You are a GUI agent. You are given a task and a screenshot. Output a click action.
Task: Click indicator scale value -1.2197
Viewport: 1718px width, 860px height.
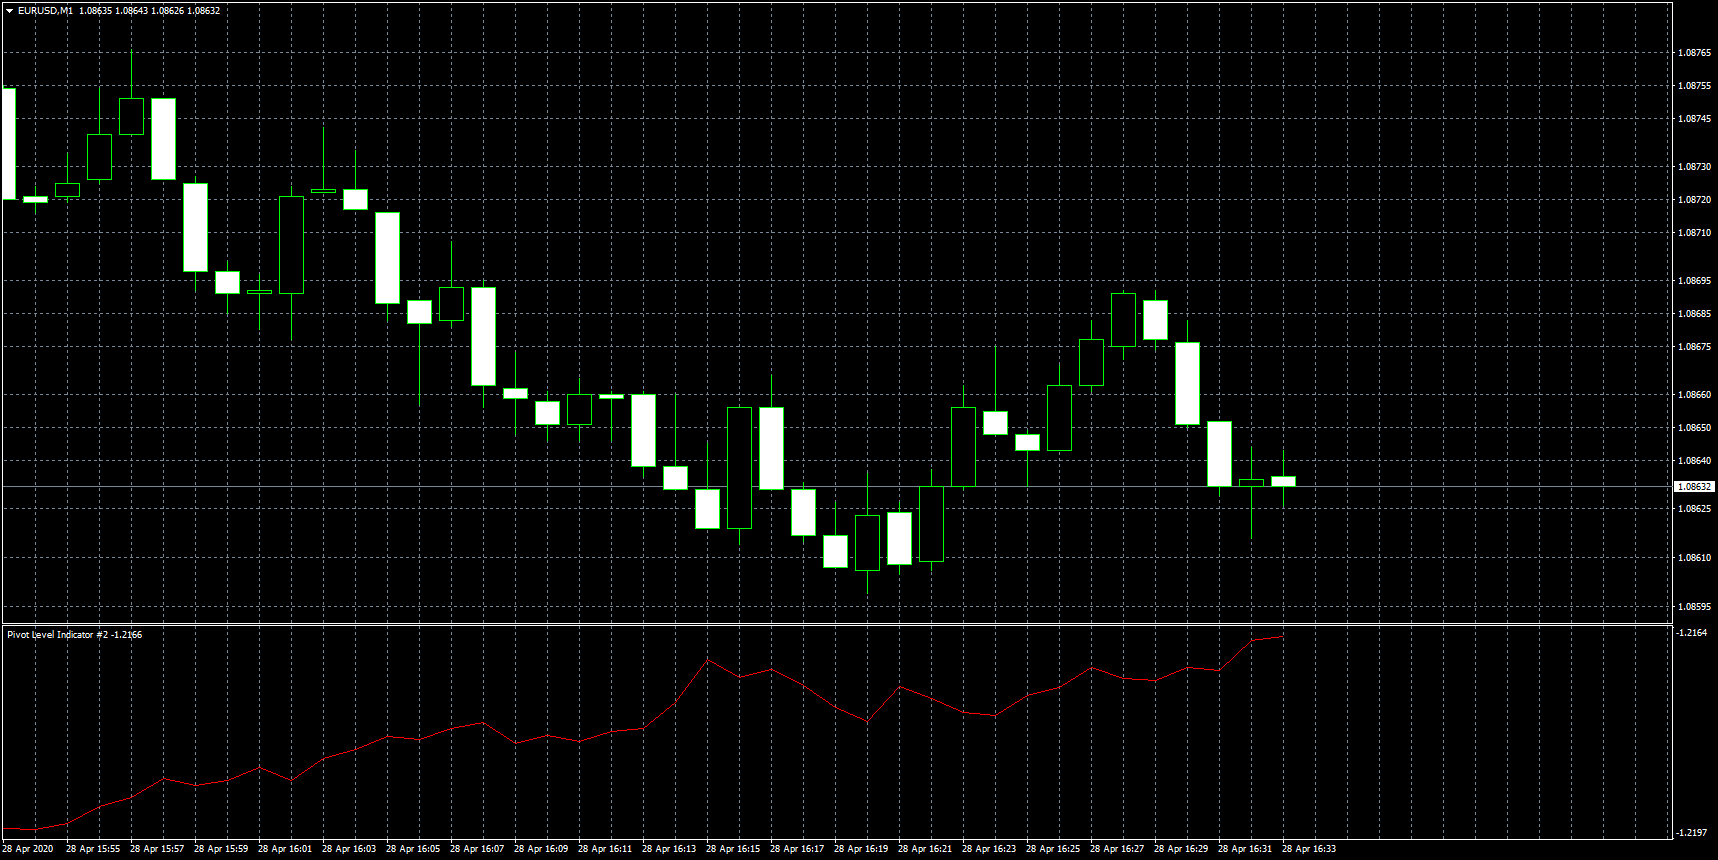point(1693,833)
